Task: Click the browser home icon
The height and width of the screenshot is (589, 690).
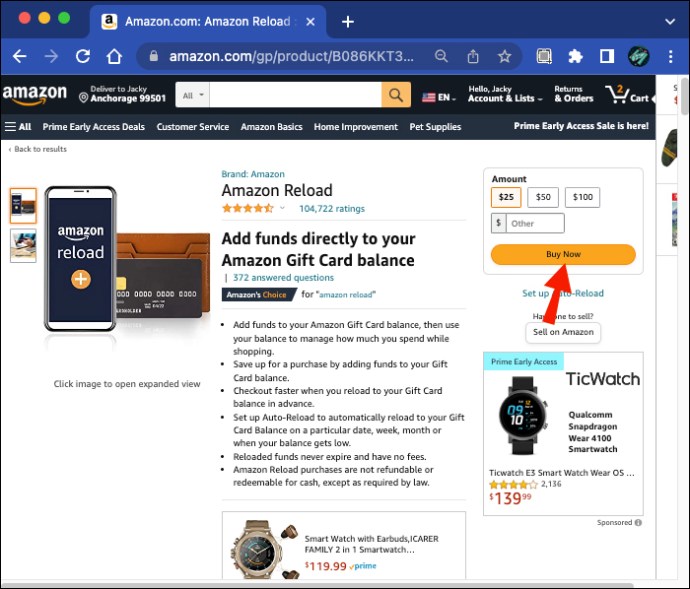Action: [114, 56]
